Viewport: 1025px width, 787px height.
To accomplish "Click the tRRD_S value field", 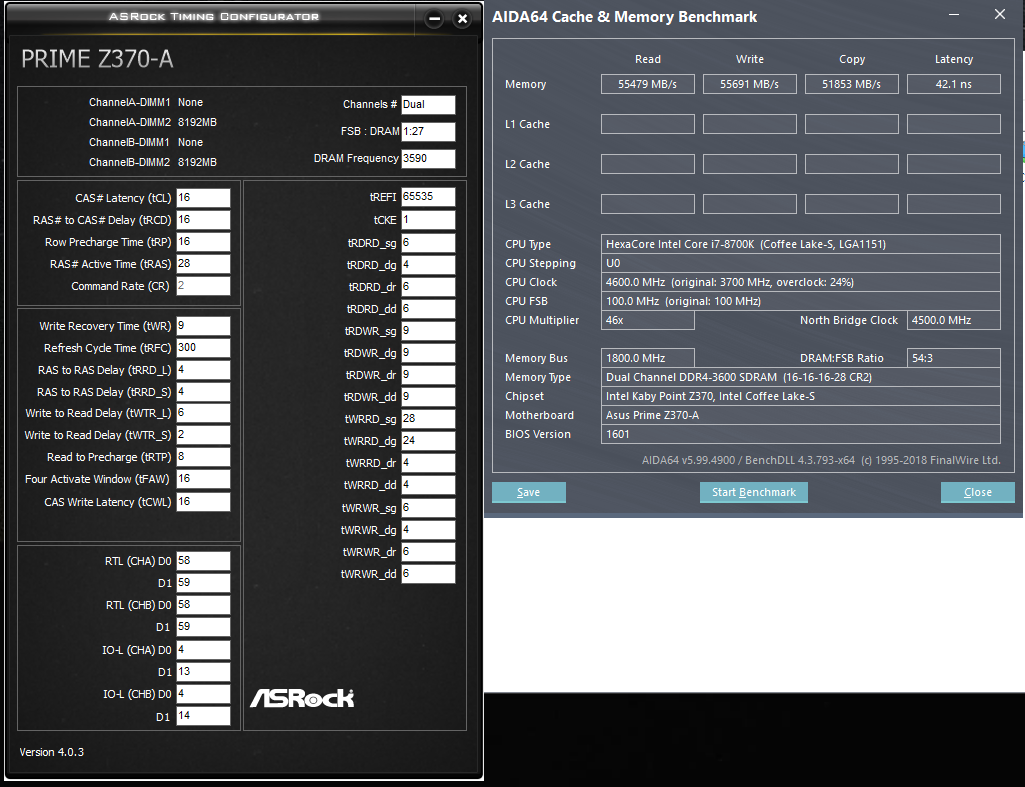I will point(203,392).
